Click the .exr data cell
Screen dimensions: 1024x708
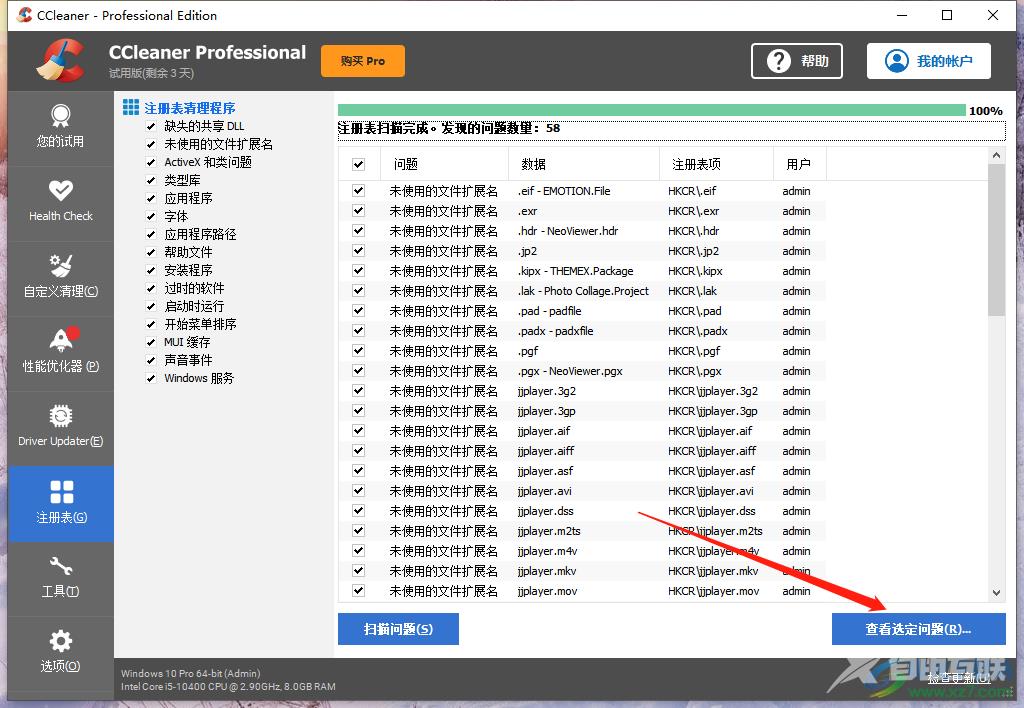527,211
